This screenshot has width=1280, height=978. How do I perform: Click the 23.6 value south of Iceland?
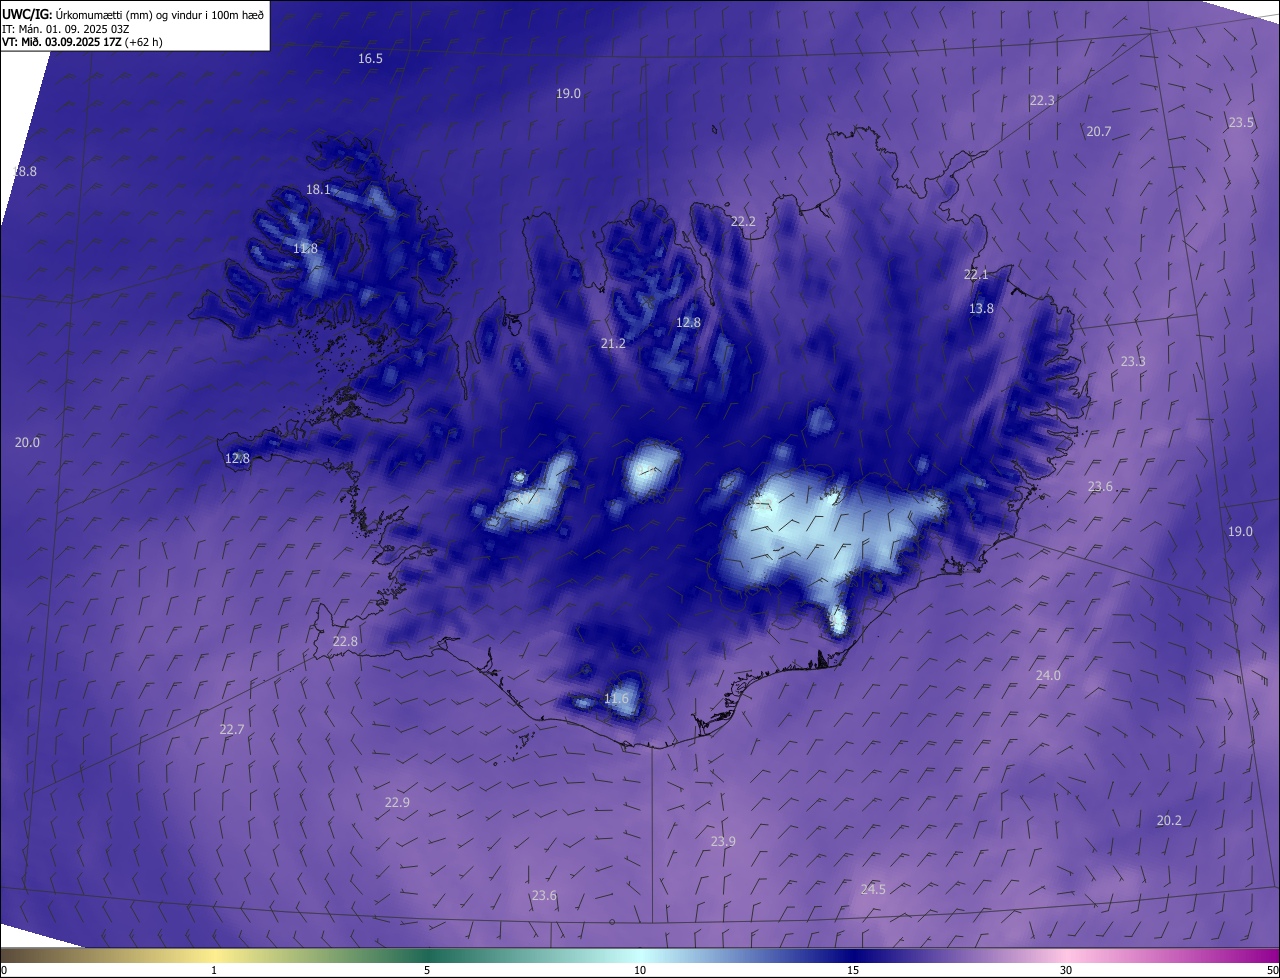tap(544, 896)
